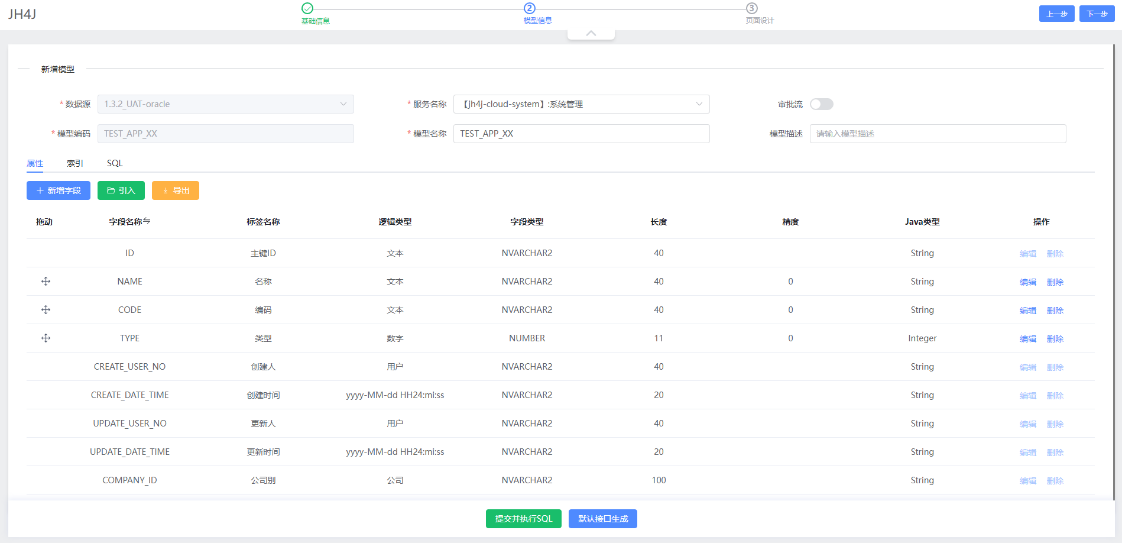Image resolution: width=1122 pixels, height=543 pixels.
Task: Click the green 引入 button
Action: 121,190
